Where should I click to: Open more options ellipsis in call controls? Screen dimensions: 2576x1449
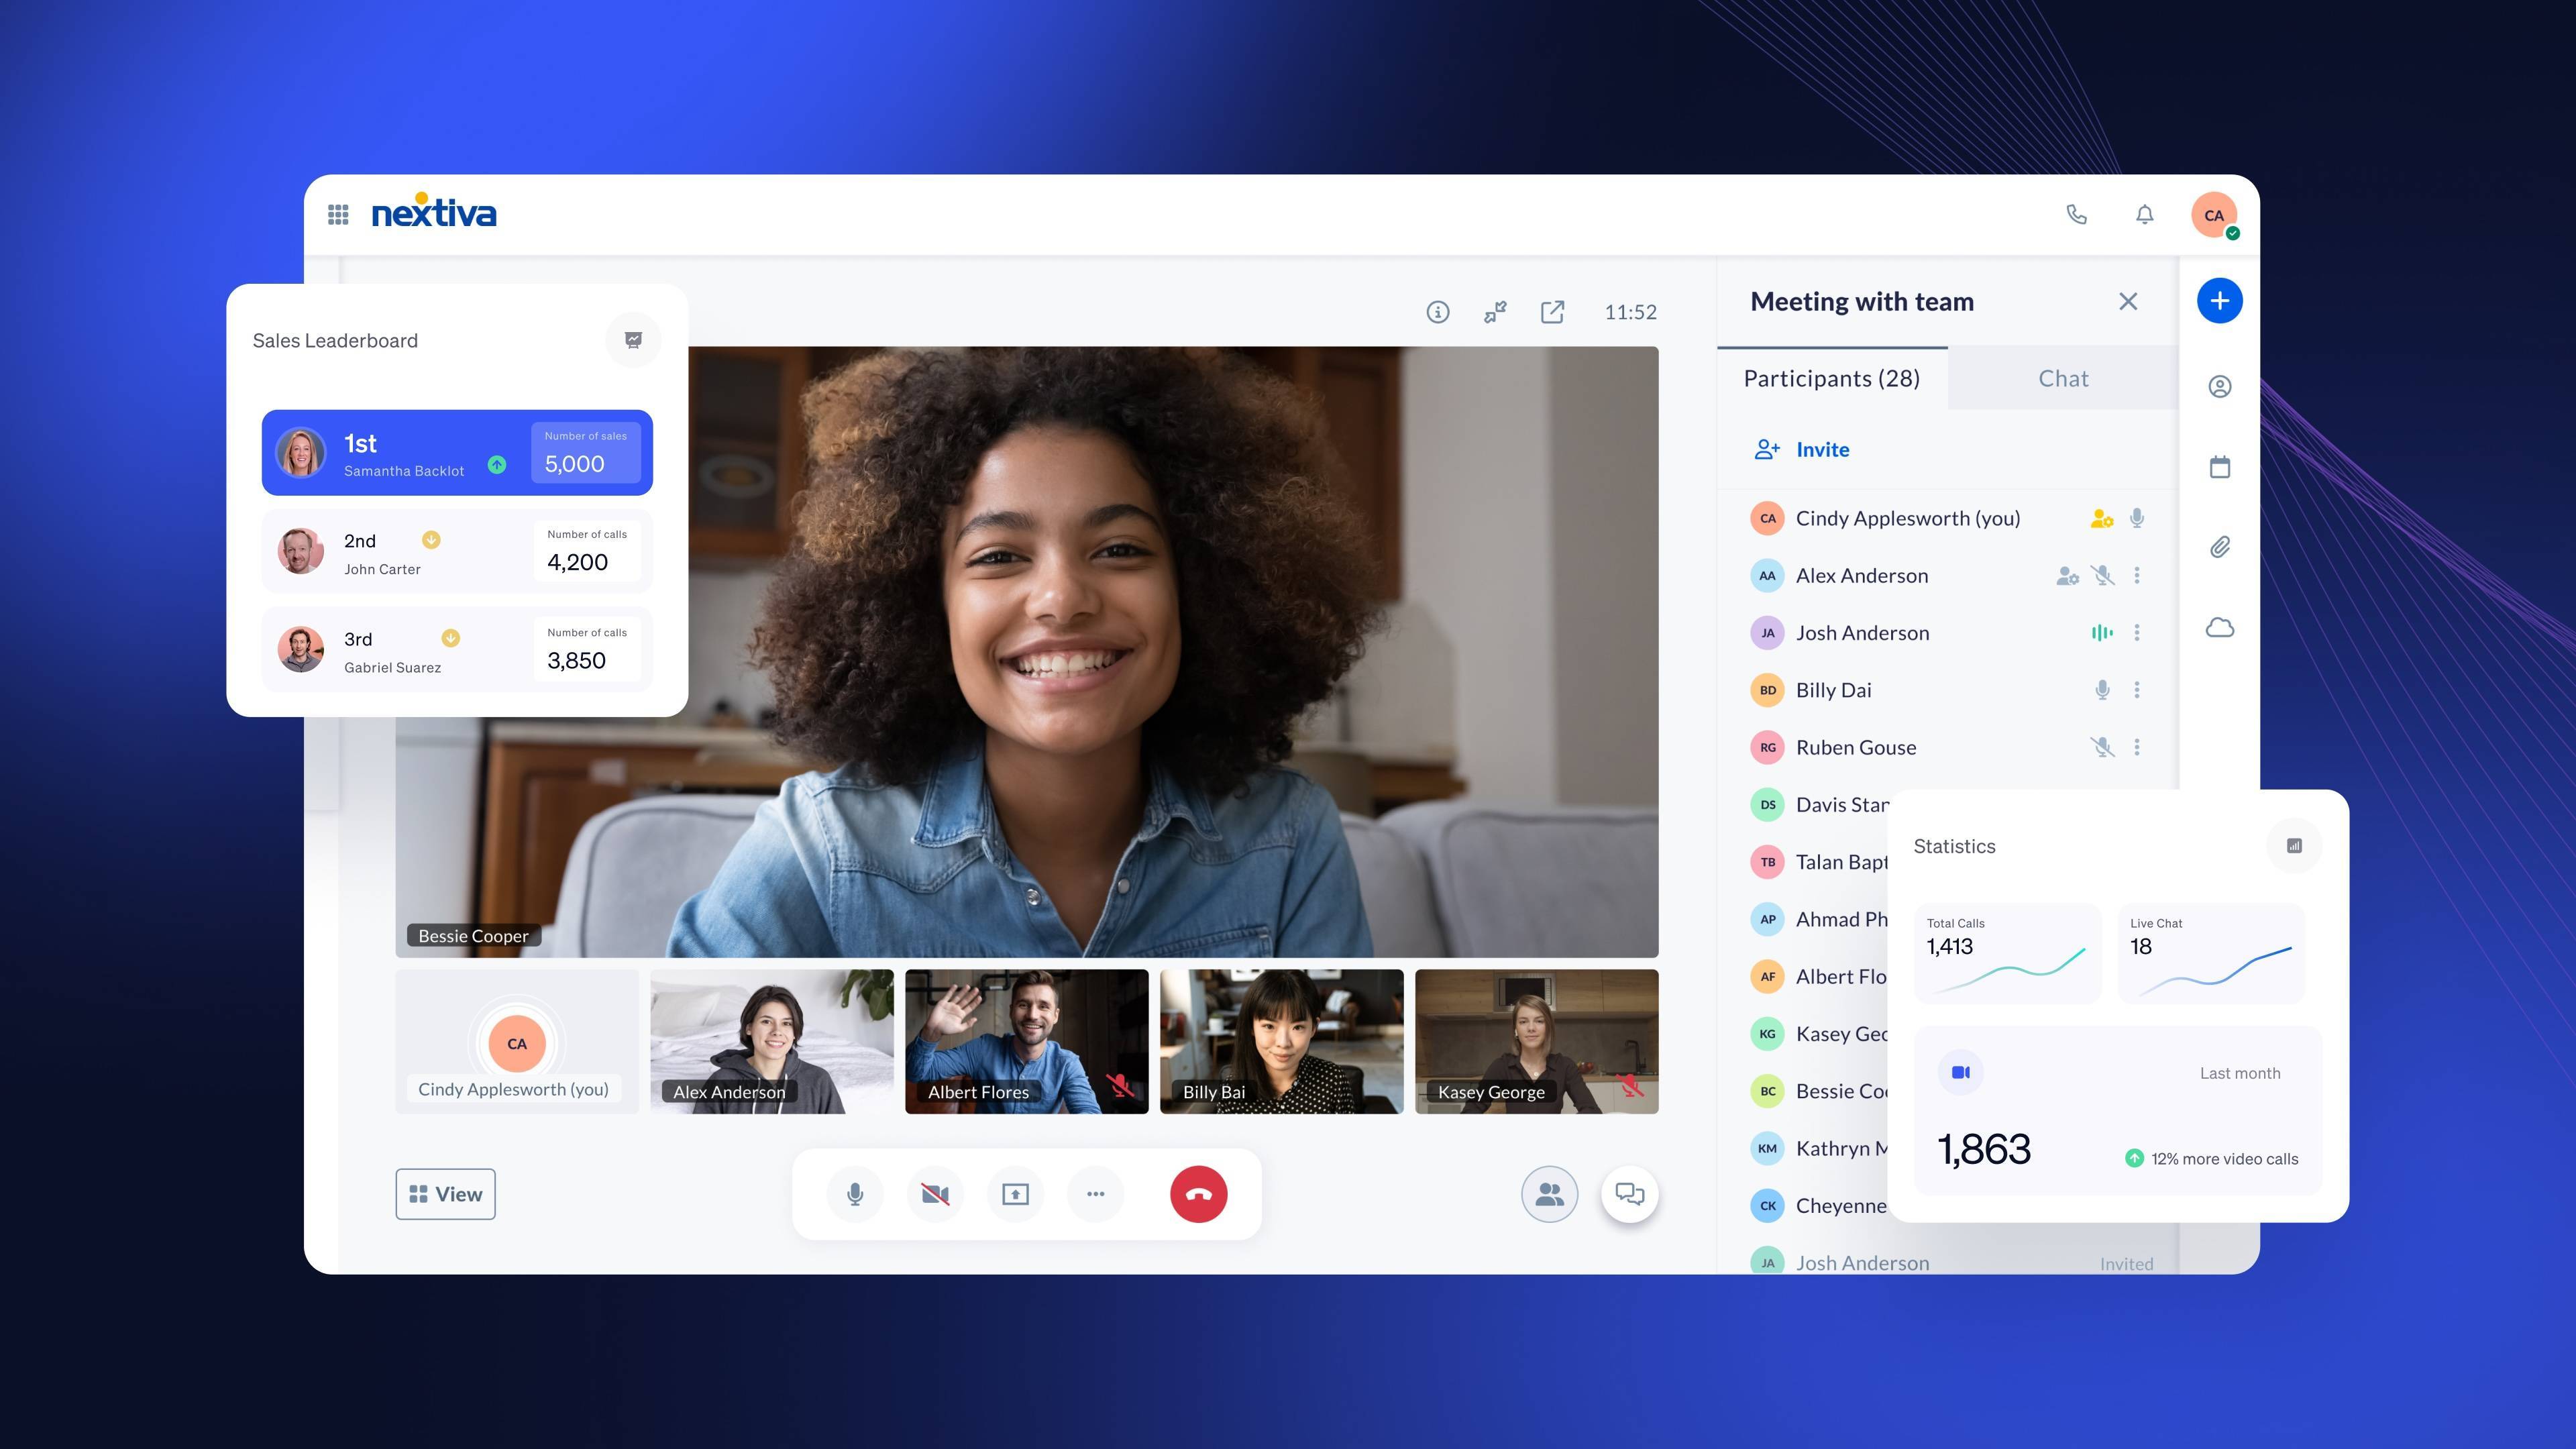click(1095, 1194)
